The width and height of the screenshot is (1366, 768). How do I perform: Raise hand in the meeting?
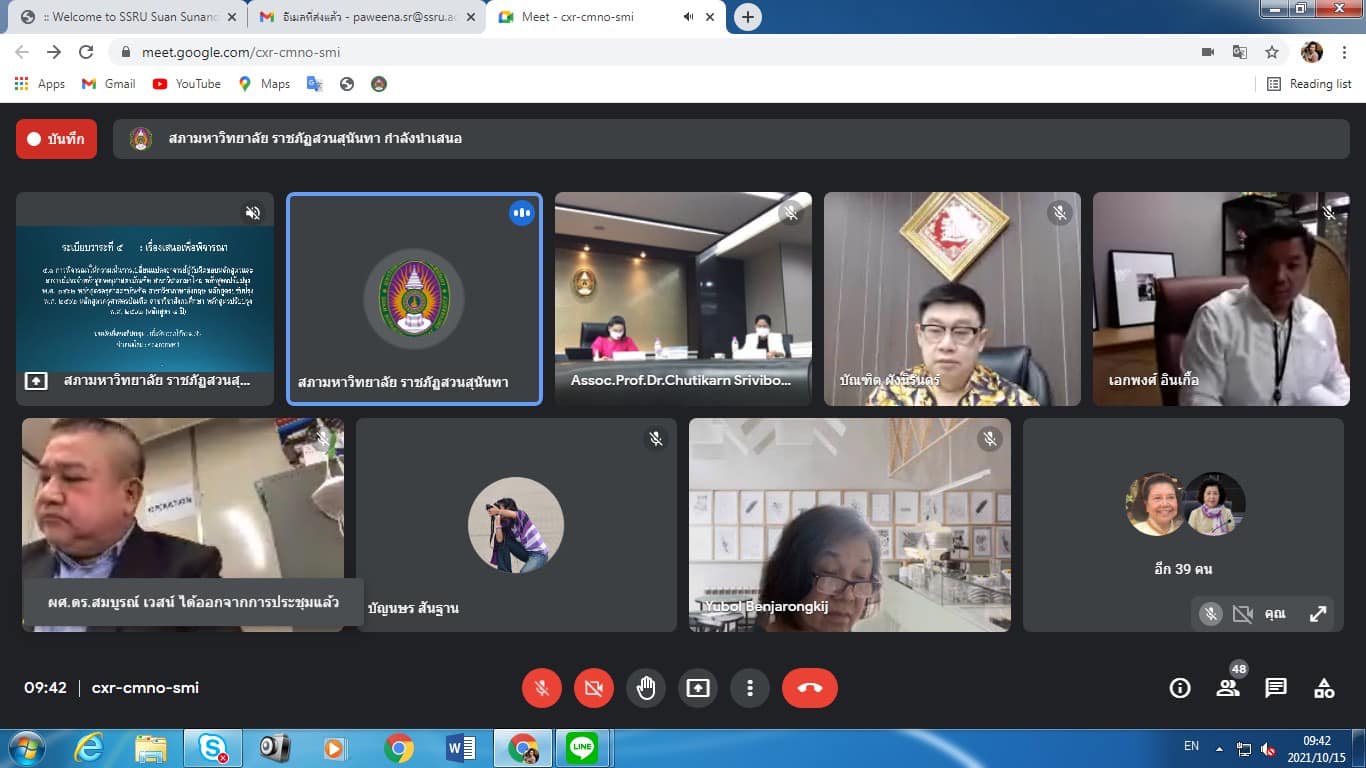coord(646,688)
